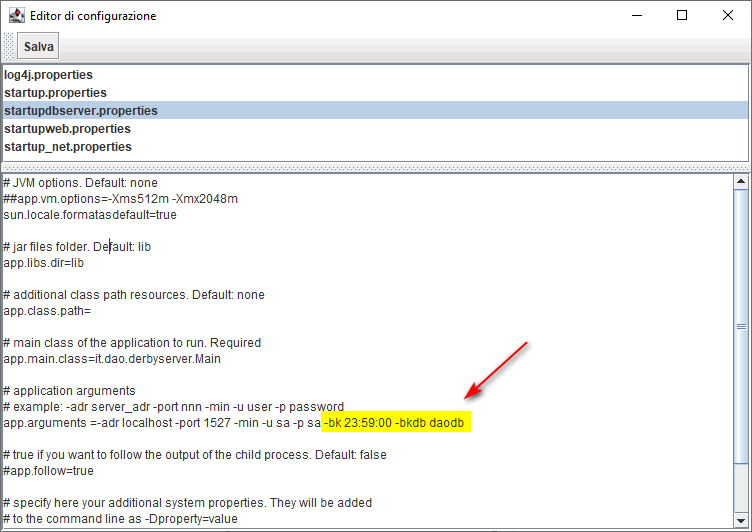Viewport: 752px width, 532px height.
Task: Select the highlighted startupdbserver.properties entry
Action: pyautogui.click(x=81, y=111)
